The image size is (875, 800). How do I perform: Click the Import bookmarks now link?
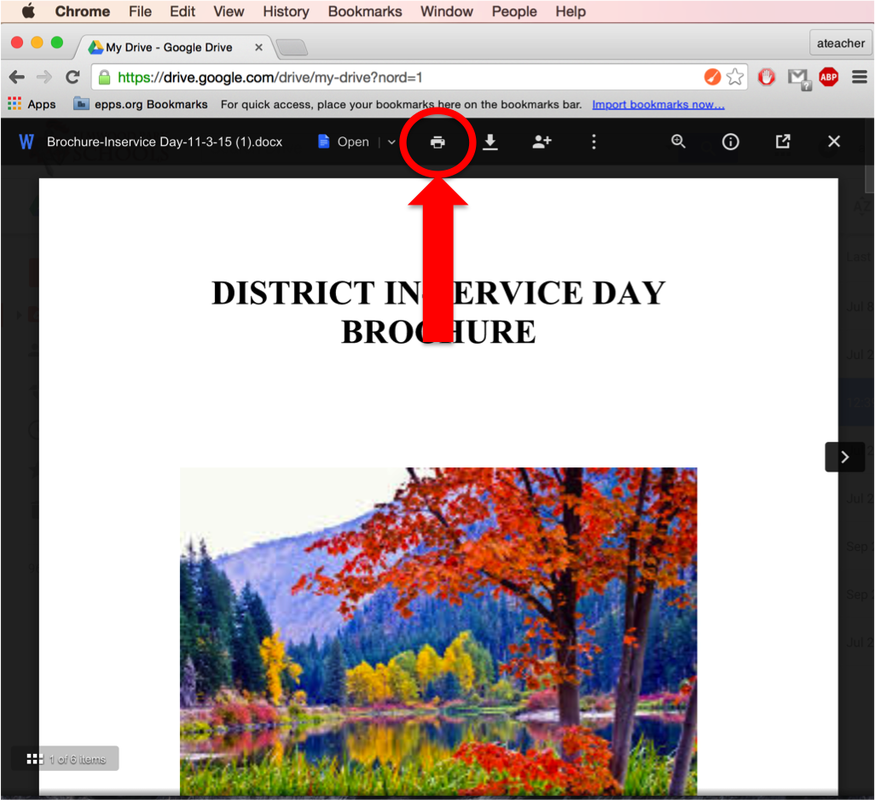658,104
